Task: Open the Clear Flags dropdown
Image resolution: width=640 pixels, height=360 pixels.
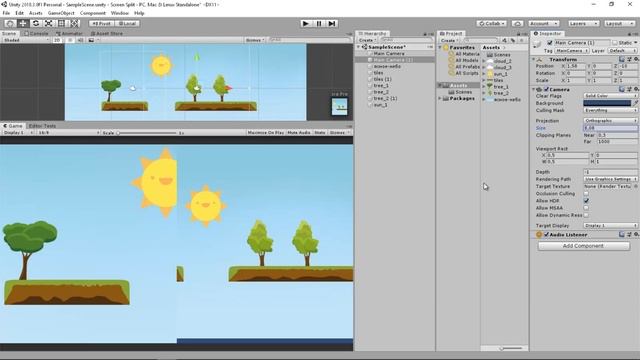Action: [611, 96]
